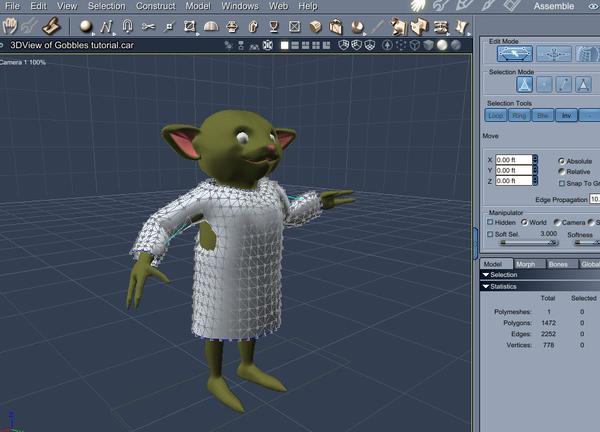The height and width of the screenshot is (432, 600).
Task: Select the square frame tool in toolbar
Action: pyautogui.click(x=189, y=26)
